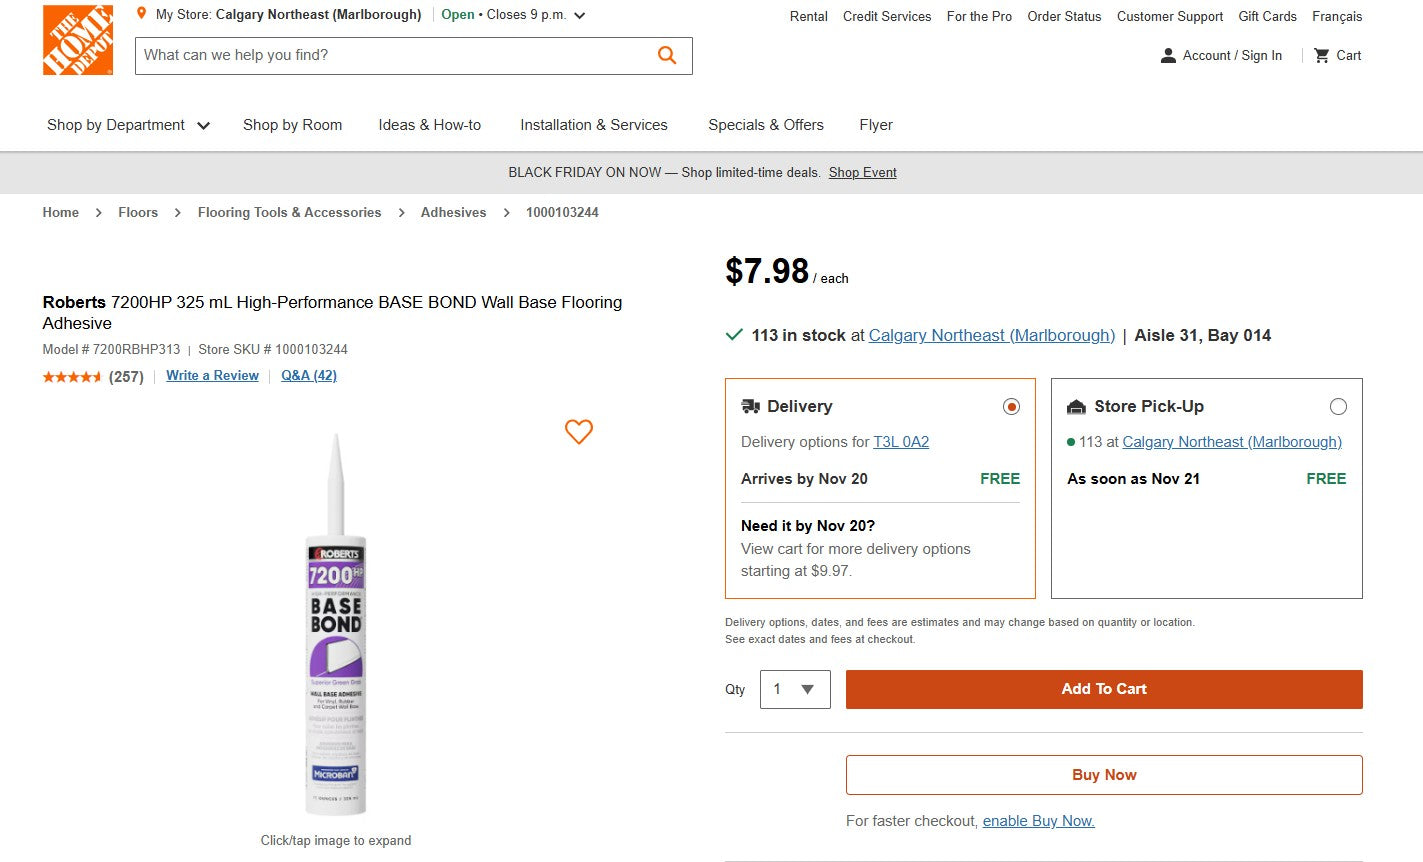Click the star rating icons
The image size is (1423, 862).
point(71,377)
